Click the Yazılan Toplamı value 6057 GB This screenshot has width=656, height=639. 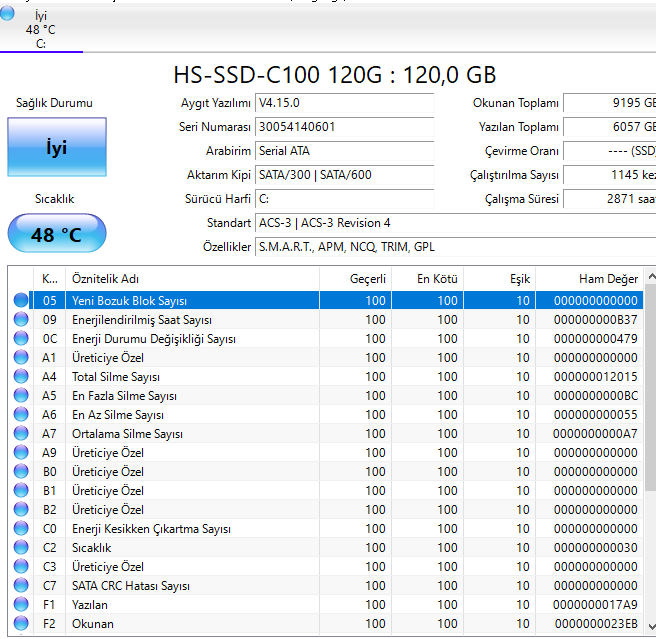[610, 127]
